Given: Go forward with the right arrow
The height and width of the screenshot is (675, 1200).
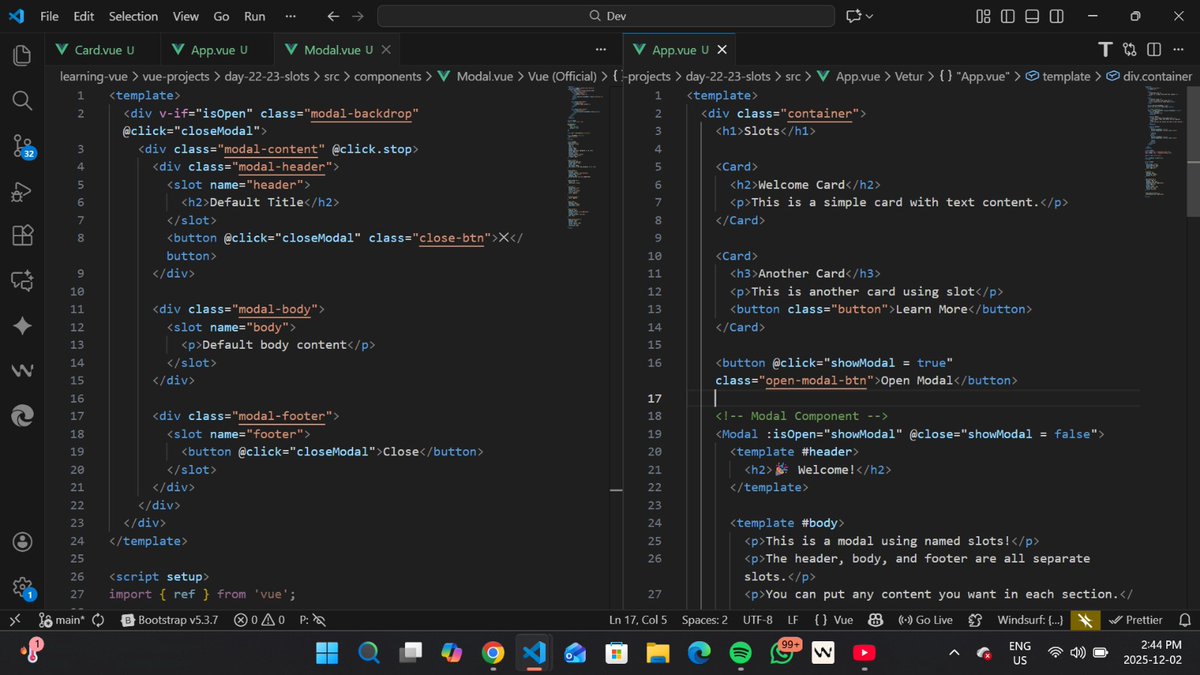Looking at the screenshot, I should point(358,16).
